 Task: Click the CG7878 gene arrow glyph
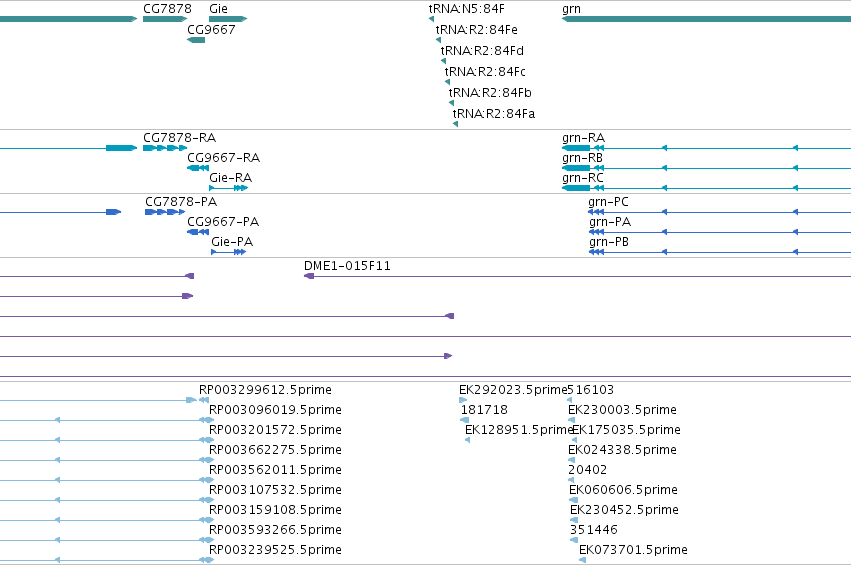(165, 19)
